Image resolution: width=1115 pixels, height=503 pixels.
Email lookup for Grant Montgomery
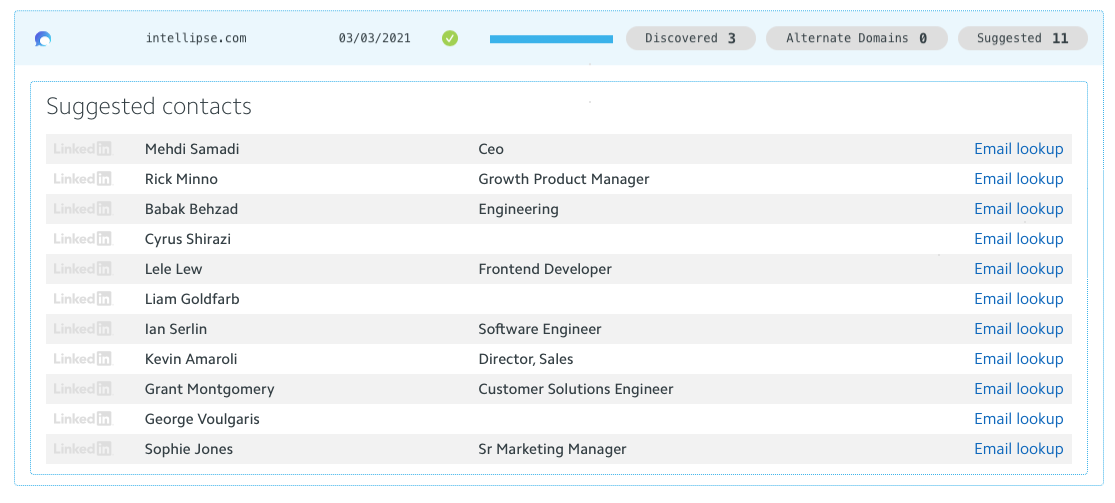click(1018, 389)
